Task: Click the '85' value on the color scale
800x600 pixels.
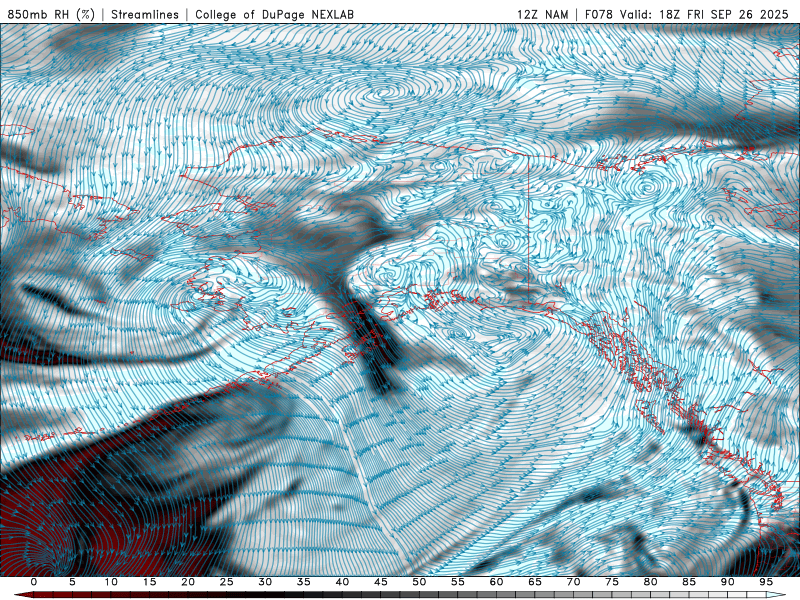Action: (x=689, y=582)
